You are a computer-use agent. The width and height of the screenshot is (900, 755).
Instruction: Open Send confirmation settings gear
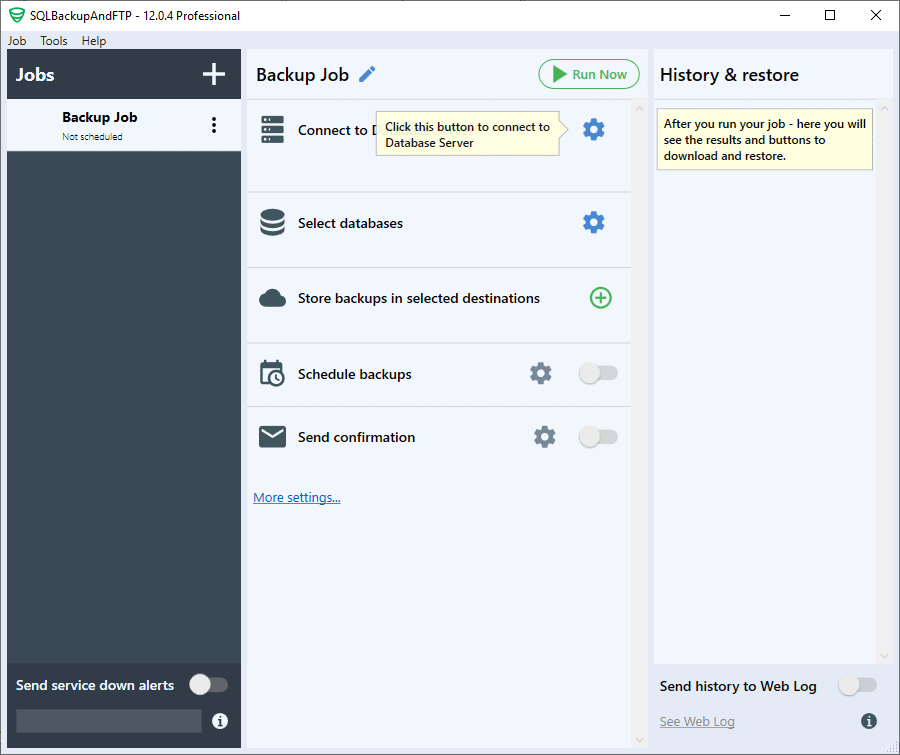pyautogui.click(x=544, y=436)
